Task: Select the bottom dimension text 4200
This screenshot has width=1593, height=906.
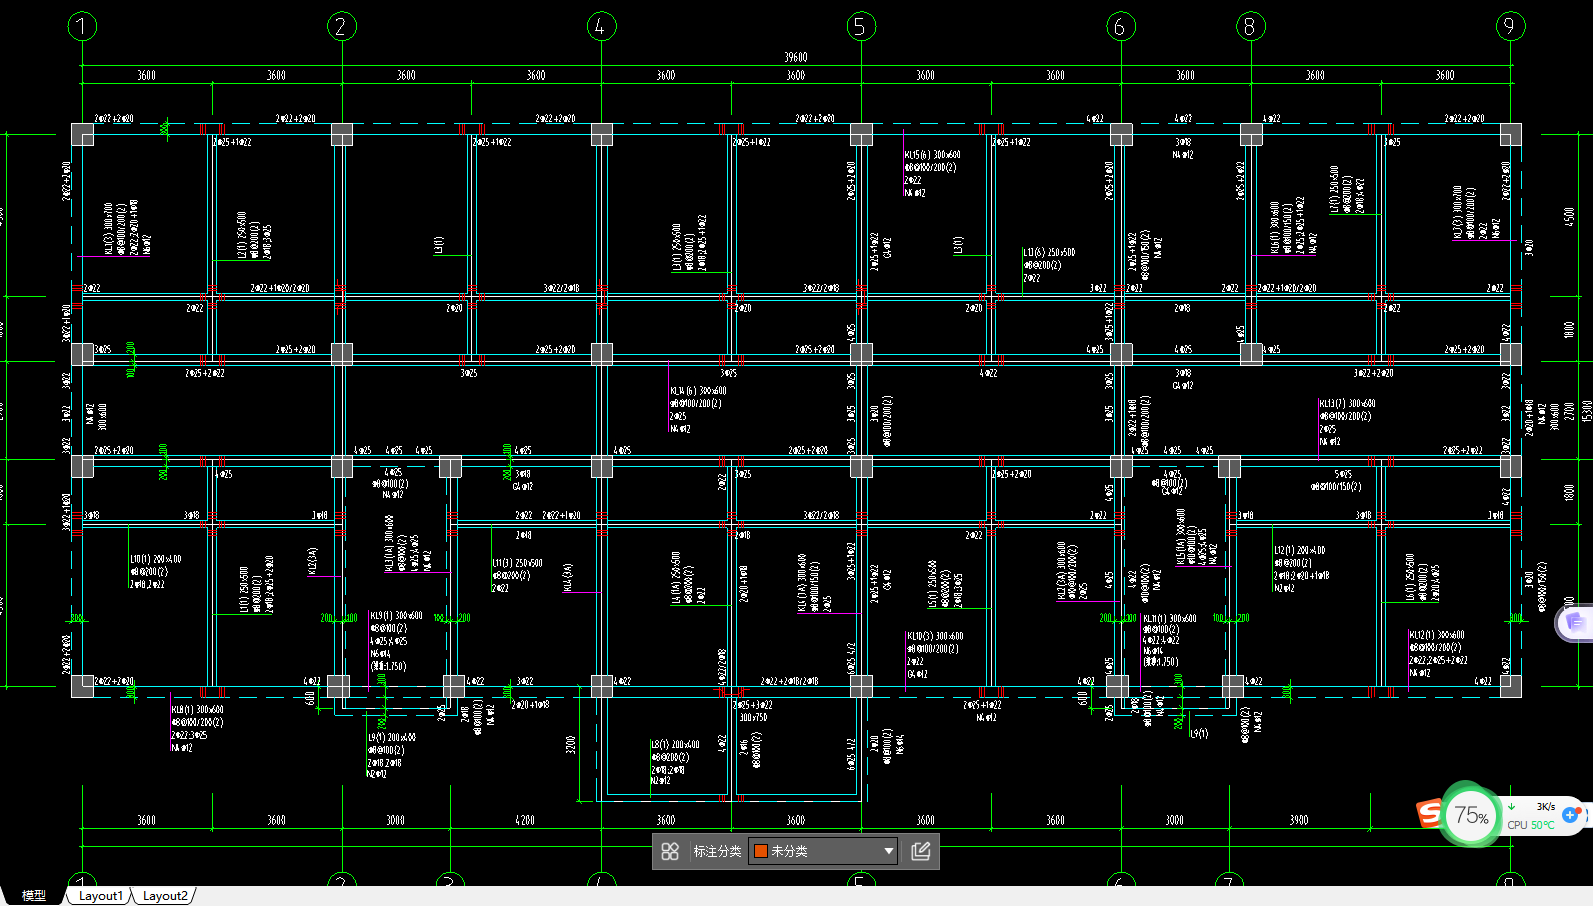Action: (x=525, y=820)
